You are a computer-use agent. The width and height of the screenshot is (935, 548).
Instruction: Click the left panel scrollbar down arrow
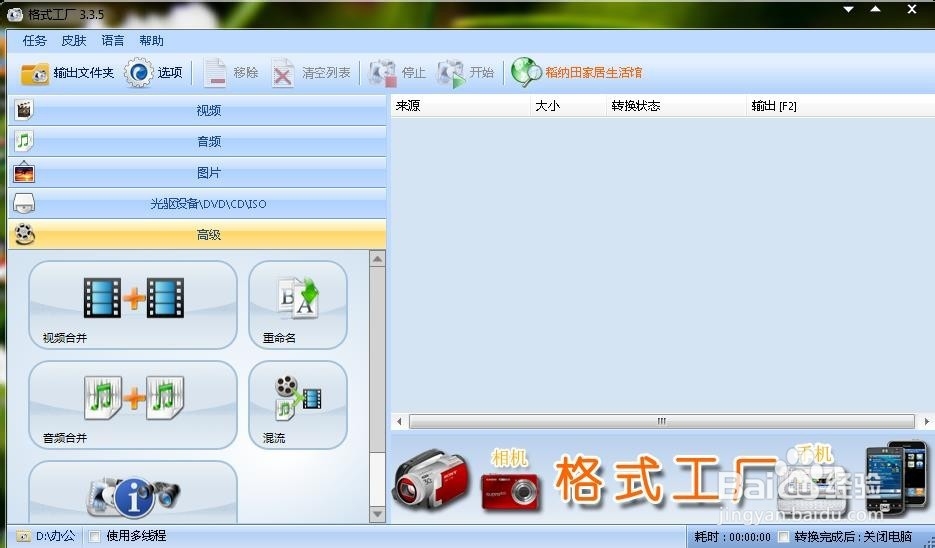pos(377,513)
